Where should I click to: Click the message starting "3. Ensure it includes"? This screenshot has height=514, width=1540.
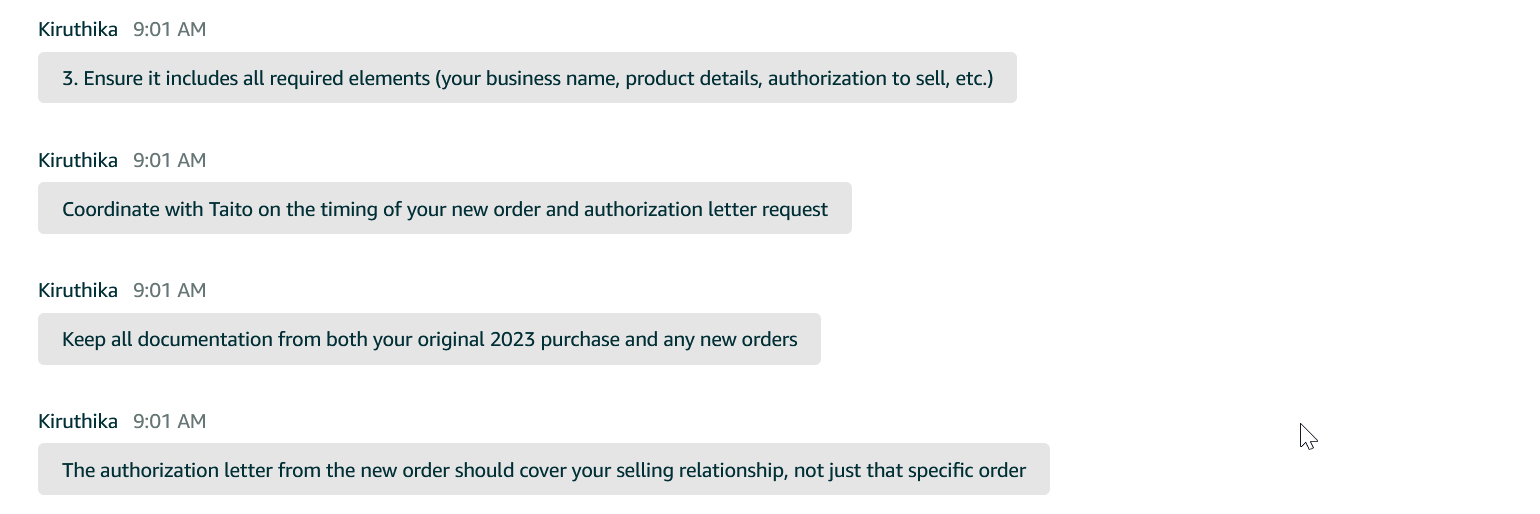[527, 78]
